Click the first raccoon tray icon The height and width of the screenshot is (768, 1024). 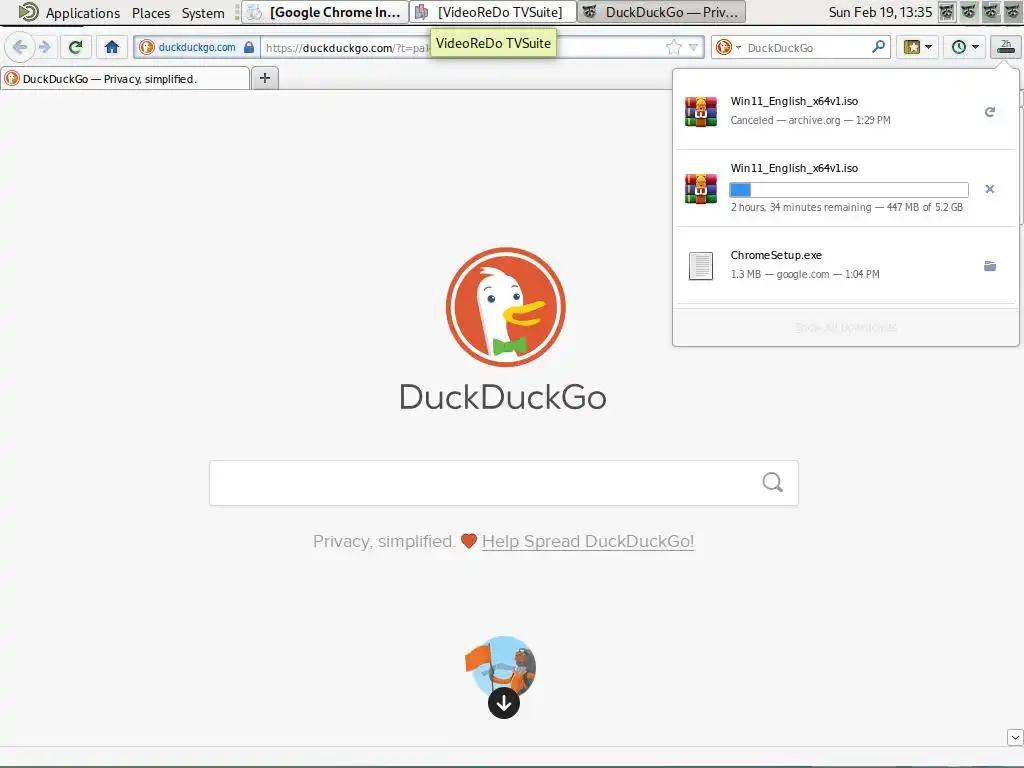(x=946, y=12)
